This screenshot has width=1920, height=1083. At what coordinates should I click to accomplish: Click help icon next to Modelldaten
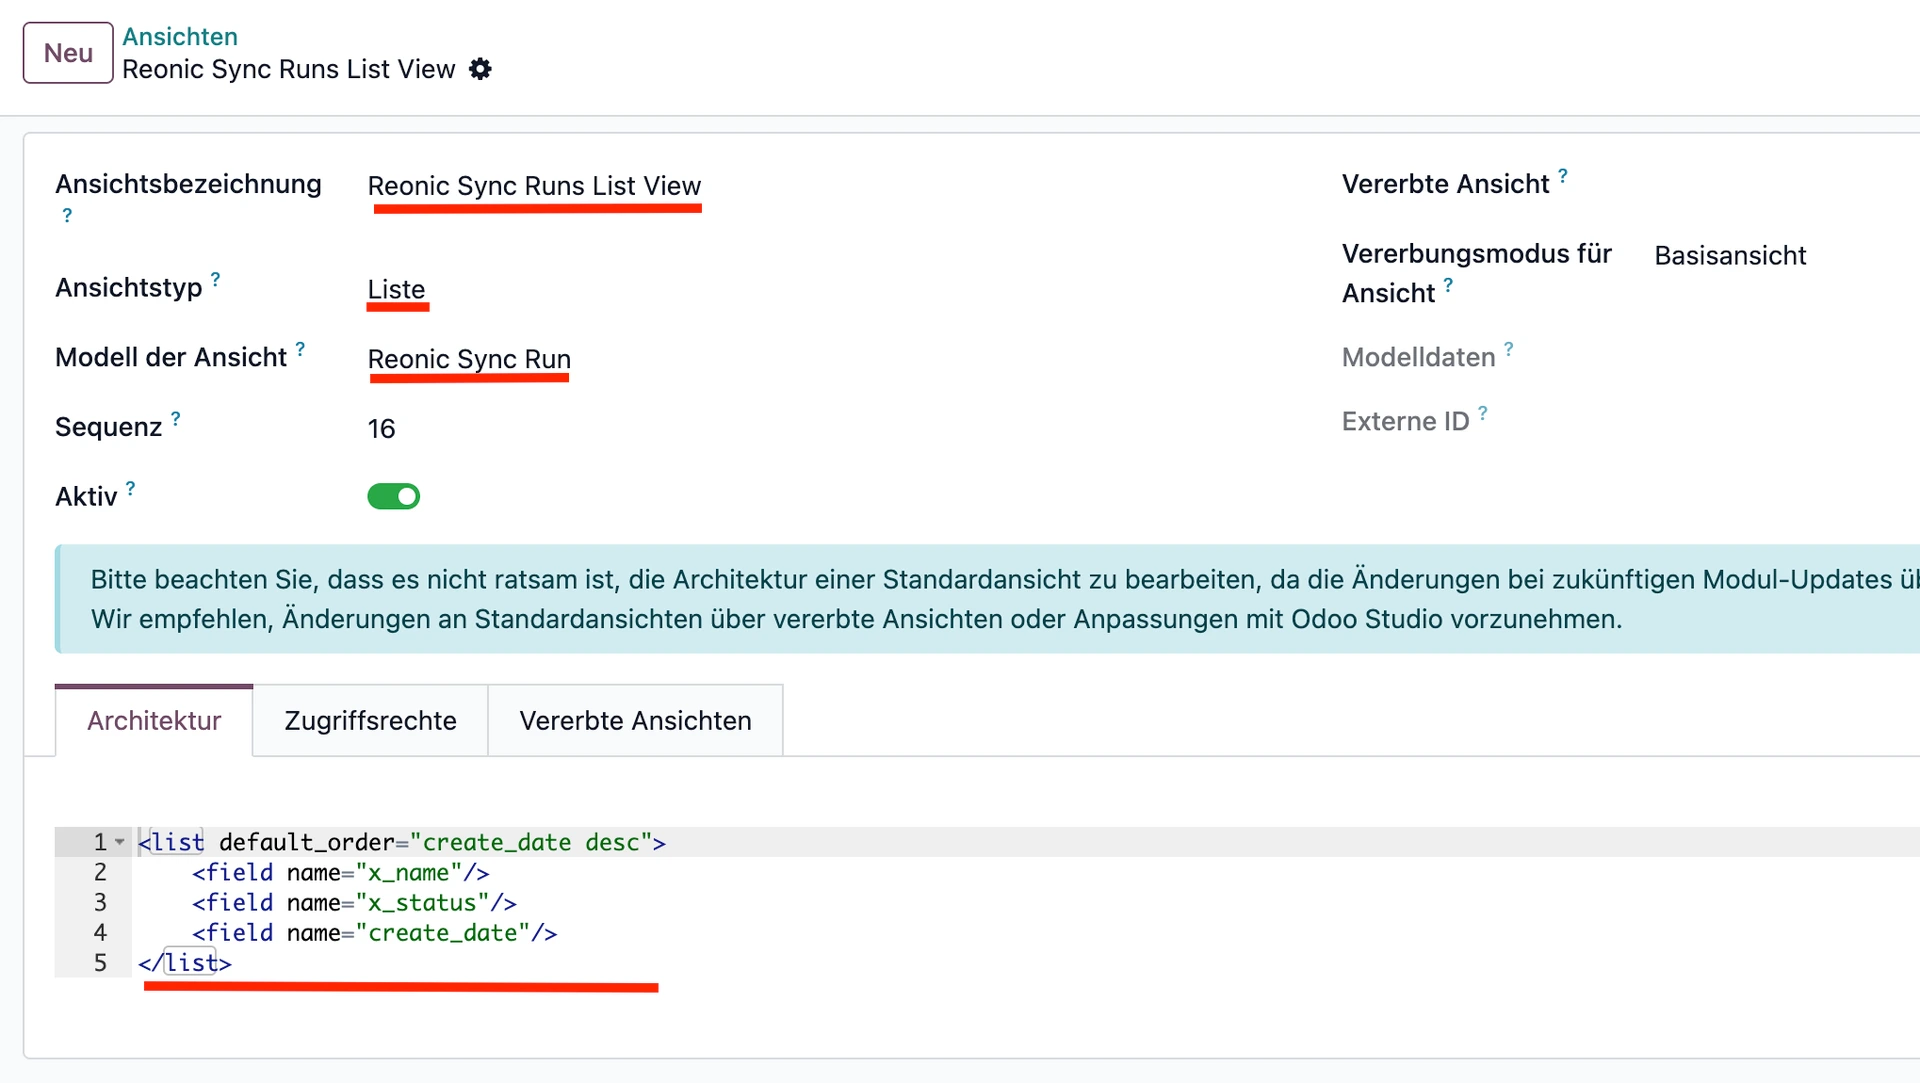coord(1509,348)
